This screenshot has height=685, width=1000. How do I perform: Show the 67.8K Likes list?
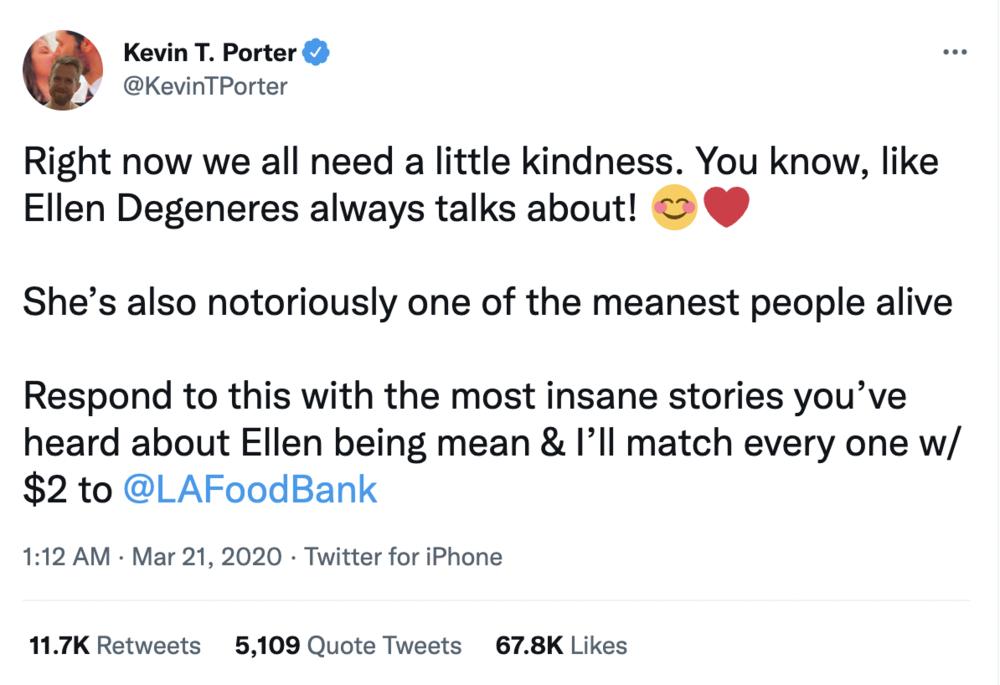(x=561, y=646)
